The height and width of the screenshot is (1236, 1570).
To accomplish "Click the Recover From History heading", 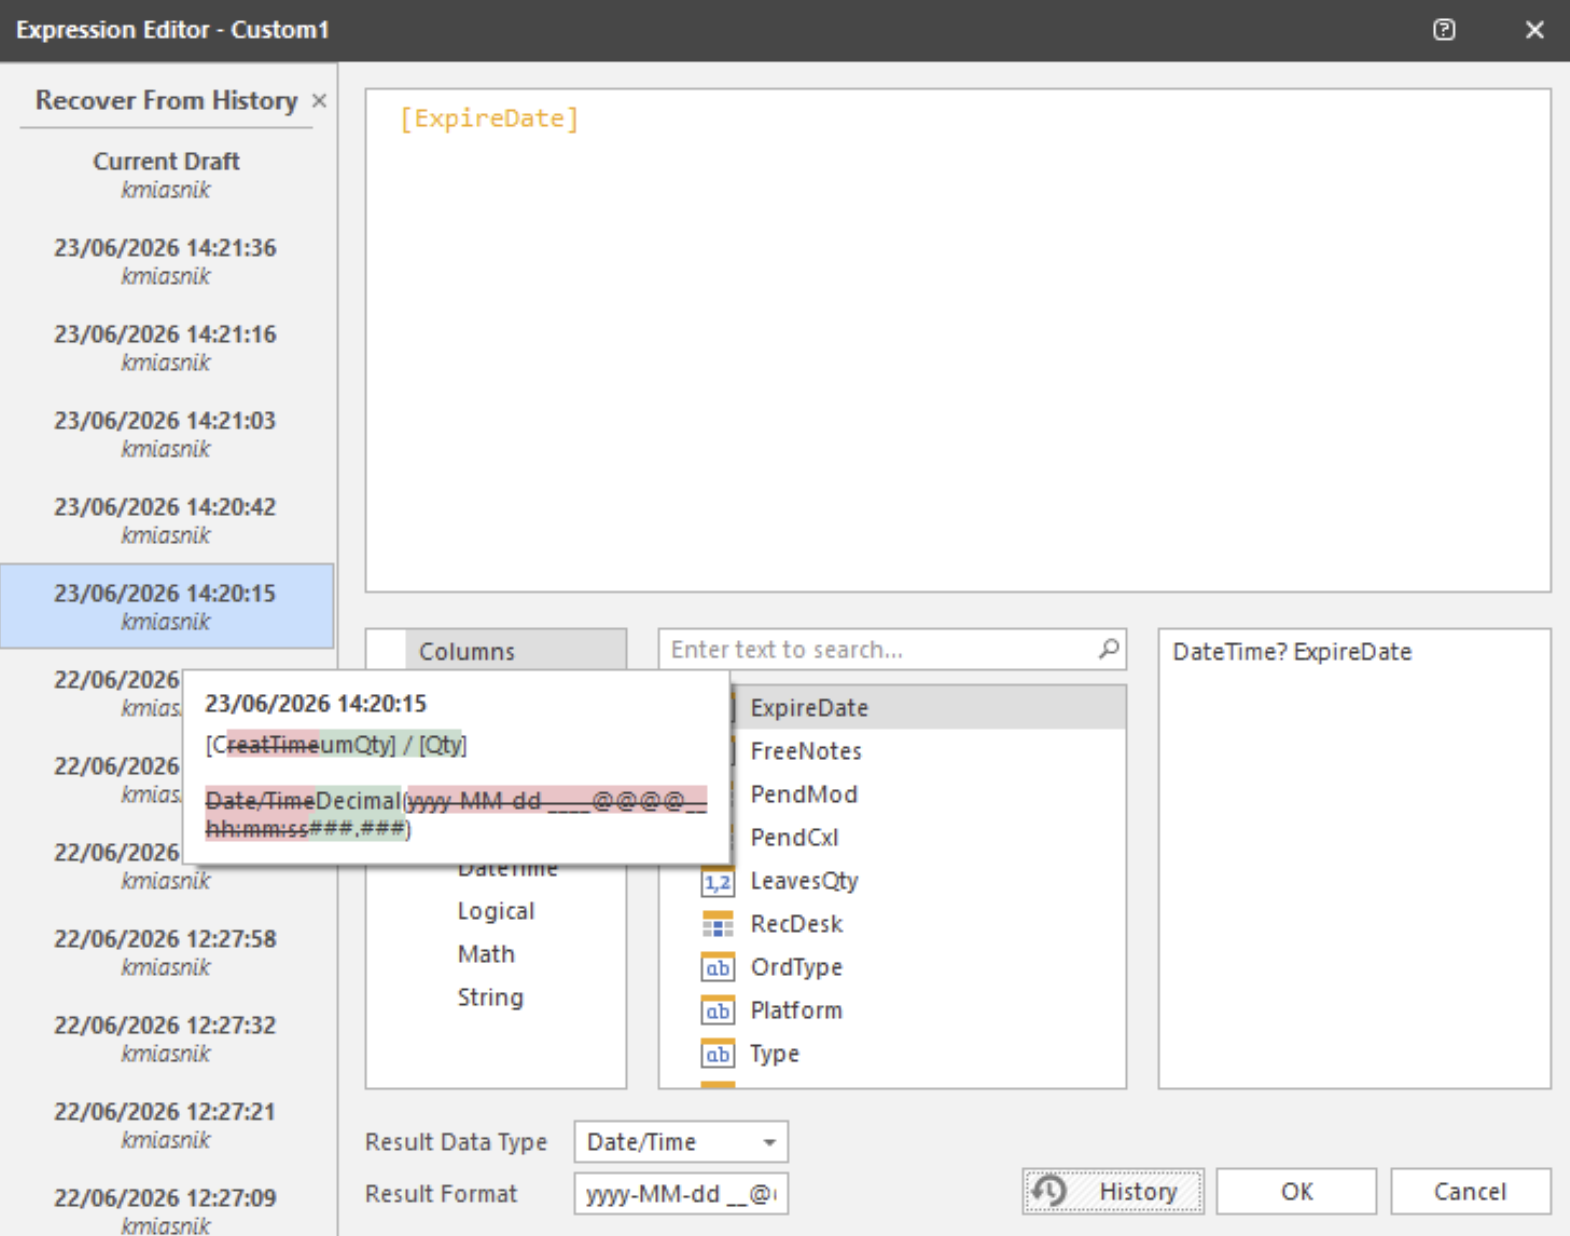I will [x=166, y=100].
